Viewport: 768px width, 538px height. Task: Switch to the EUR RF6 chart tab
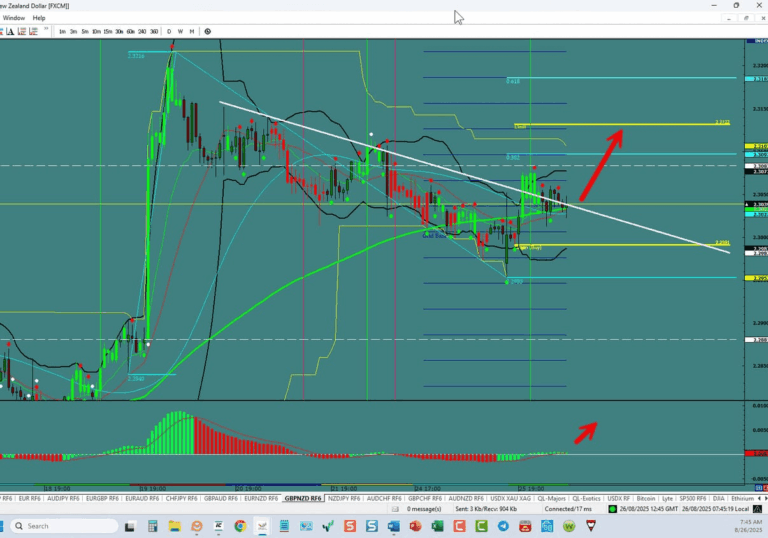pos(29,498)
